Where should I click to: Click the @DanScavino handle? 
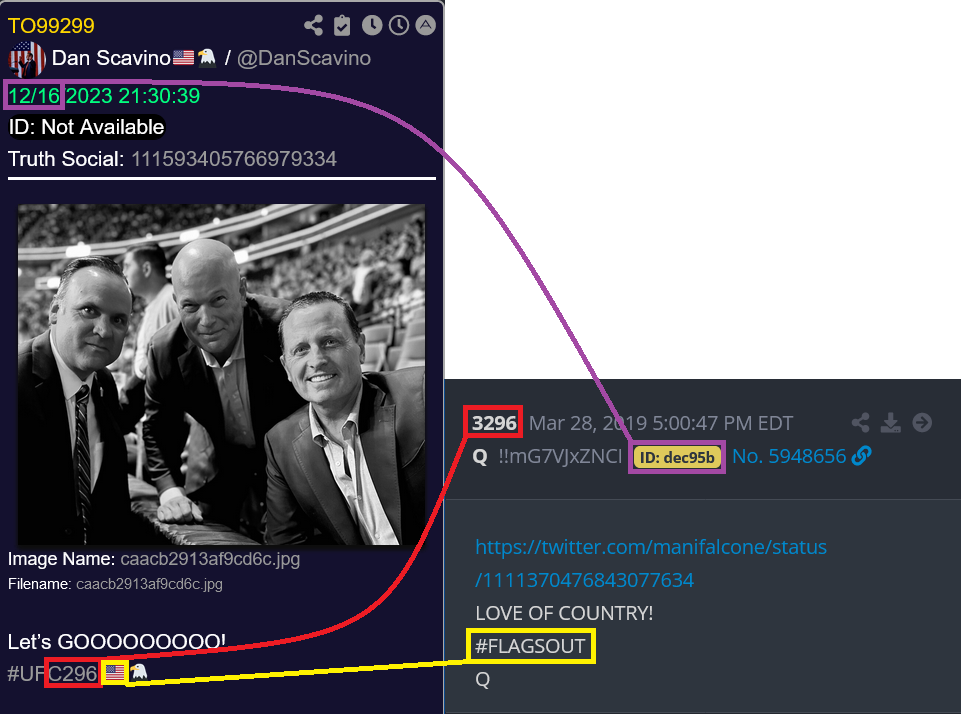(x=304, y=58)
